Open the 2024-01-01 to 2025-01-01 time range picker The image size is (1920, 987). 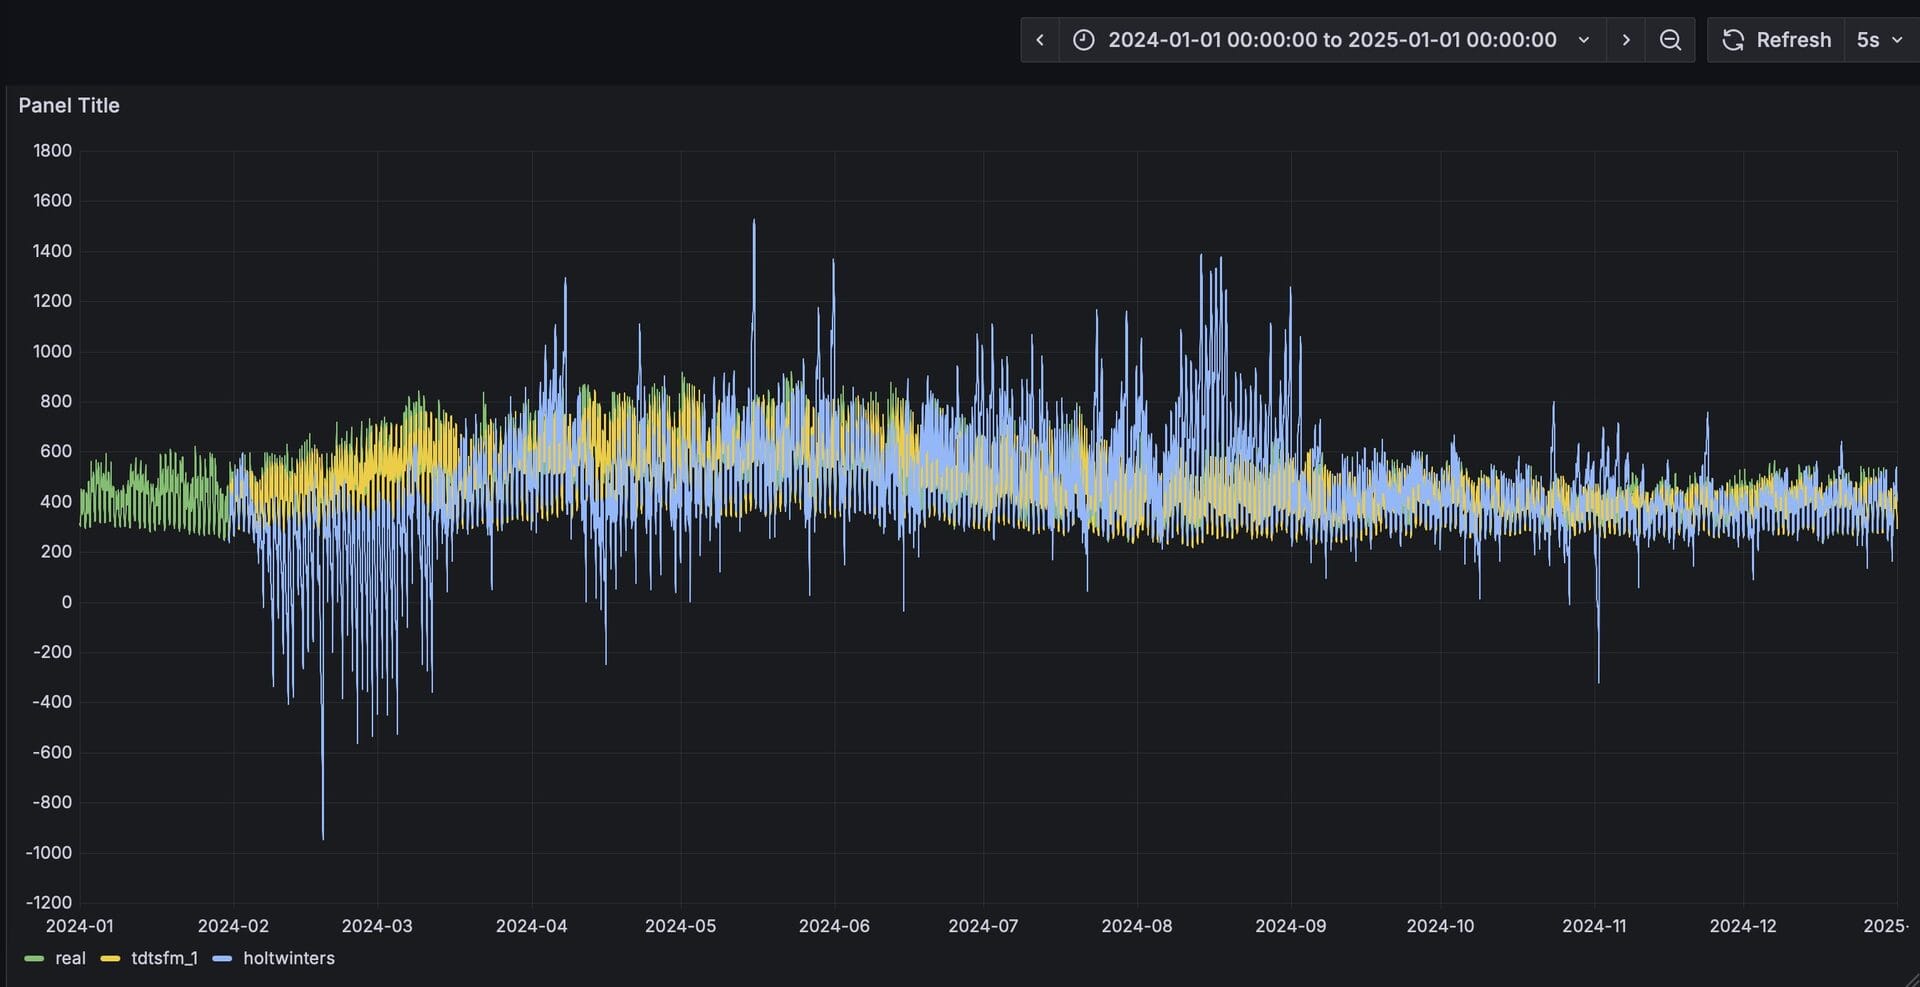1331,40
